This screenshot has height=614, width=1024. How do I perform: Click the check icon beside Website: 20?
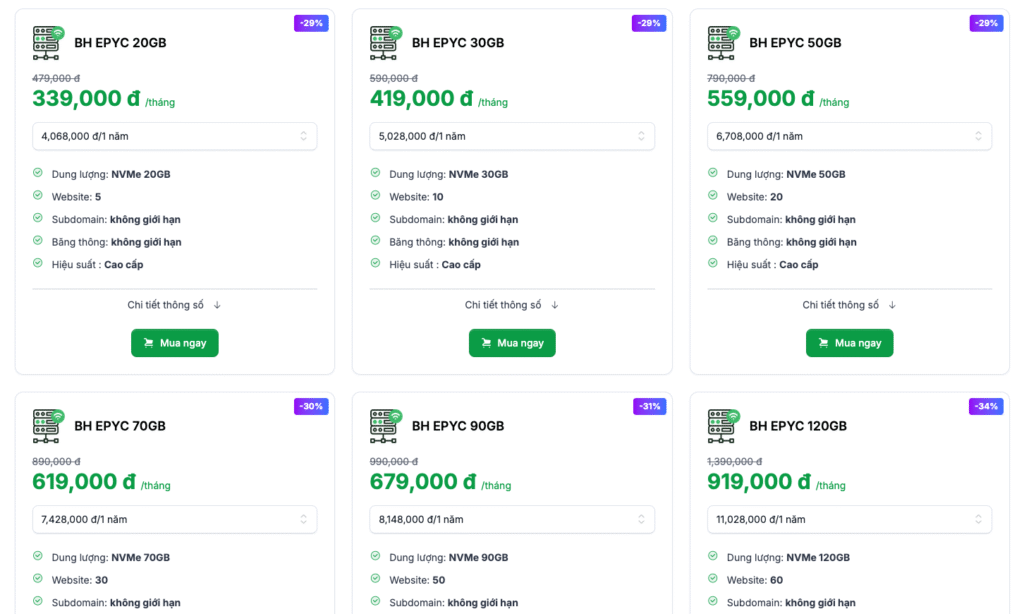point(713,196)
